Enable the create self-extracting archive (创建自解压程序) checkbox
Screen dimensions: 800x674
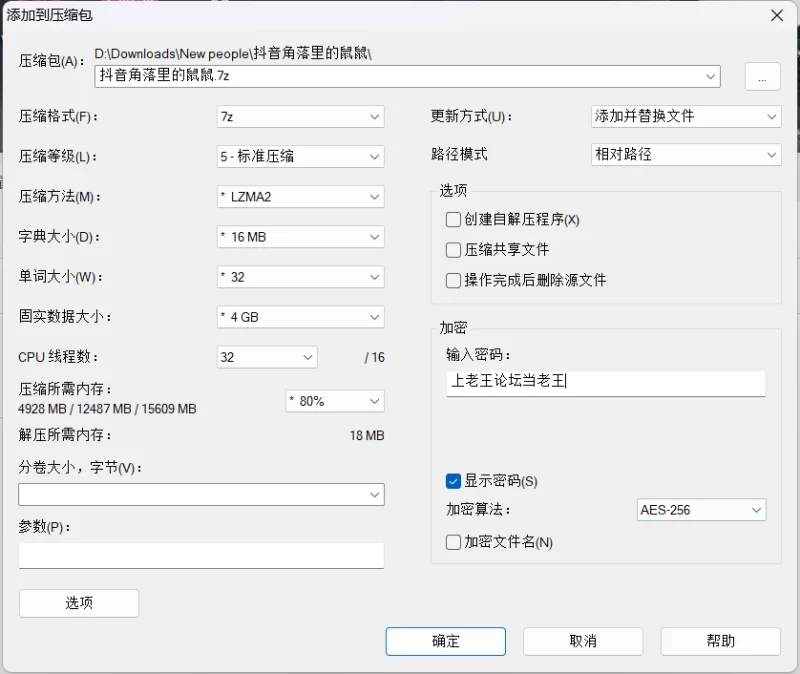(454, 219)
